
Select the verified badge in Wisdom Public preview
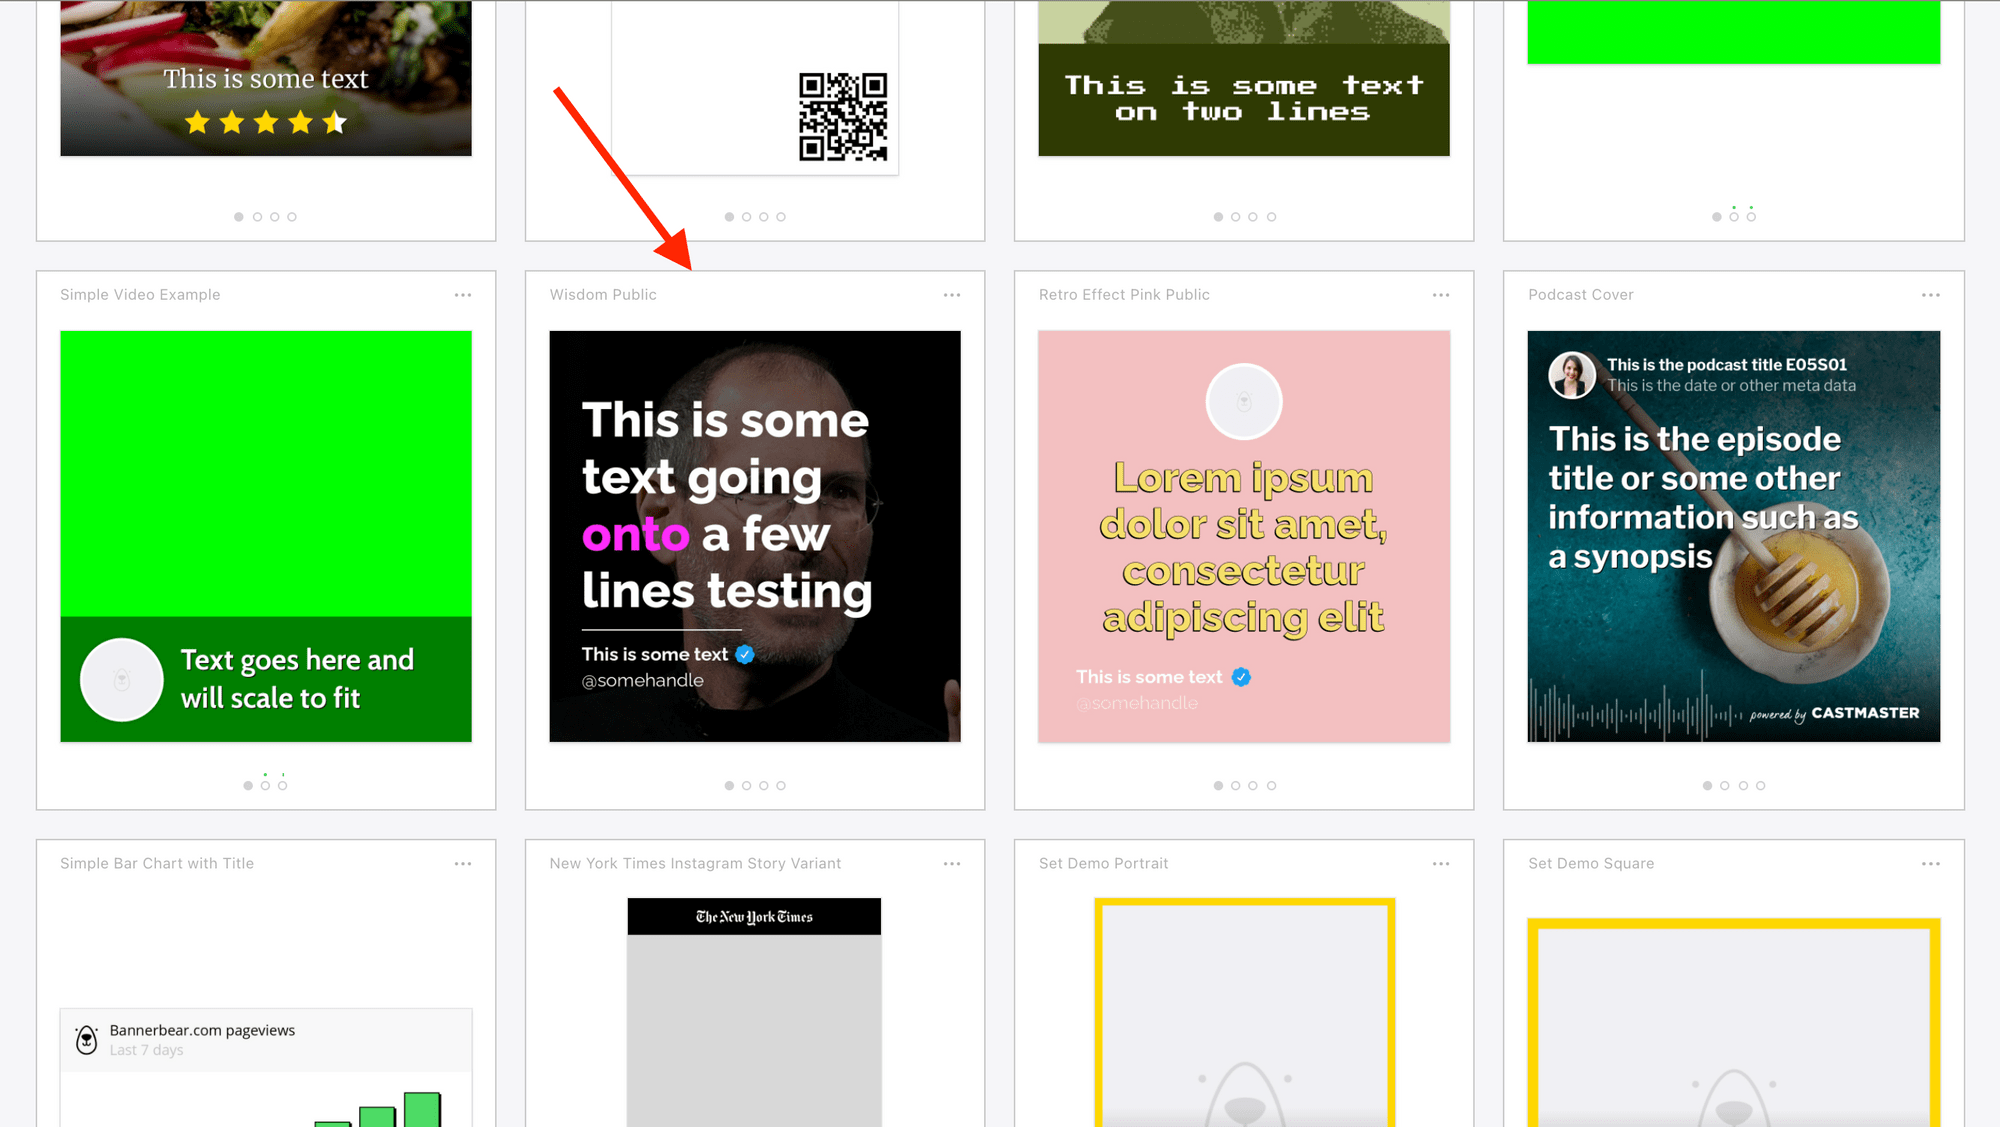pyautogui.click(x=745, y=654)
